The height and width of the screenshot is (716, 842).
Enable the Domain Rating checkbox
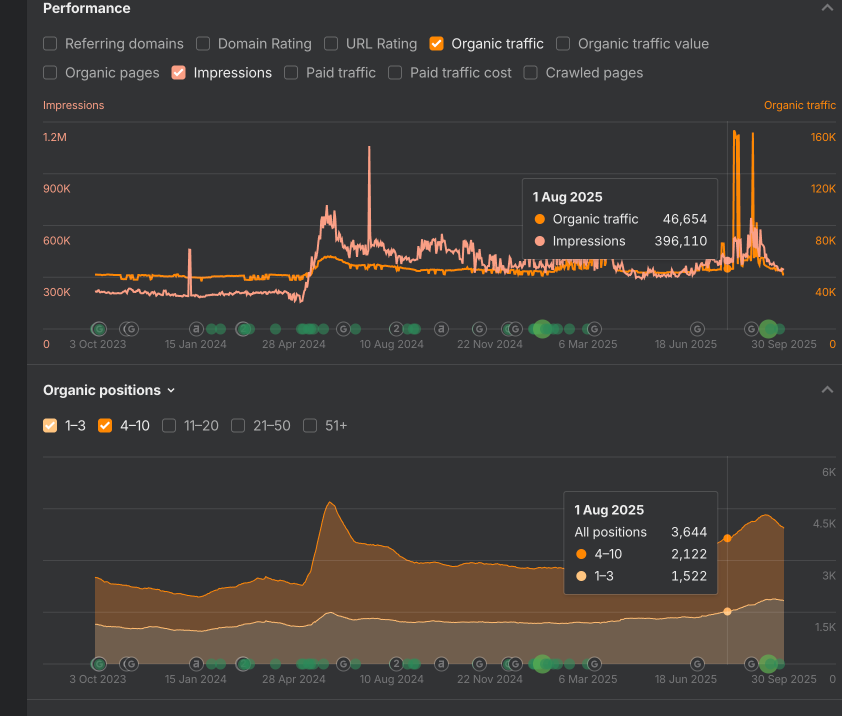click(x=203, y=44)
